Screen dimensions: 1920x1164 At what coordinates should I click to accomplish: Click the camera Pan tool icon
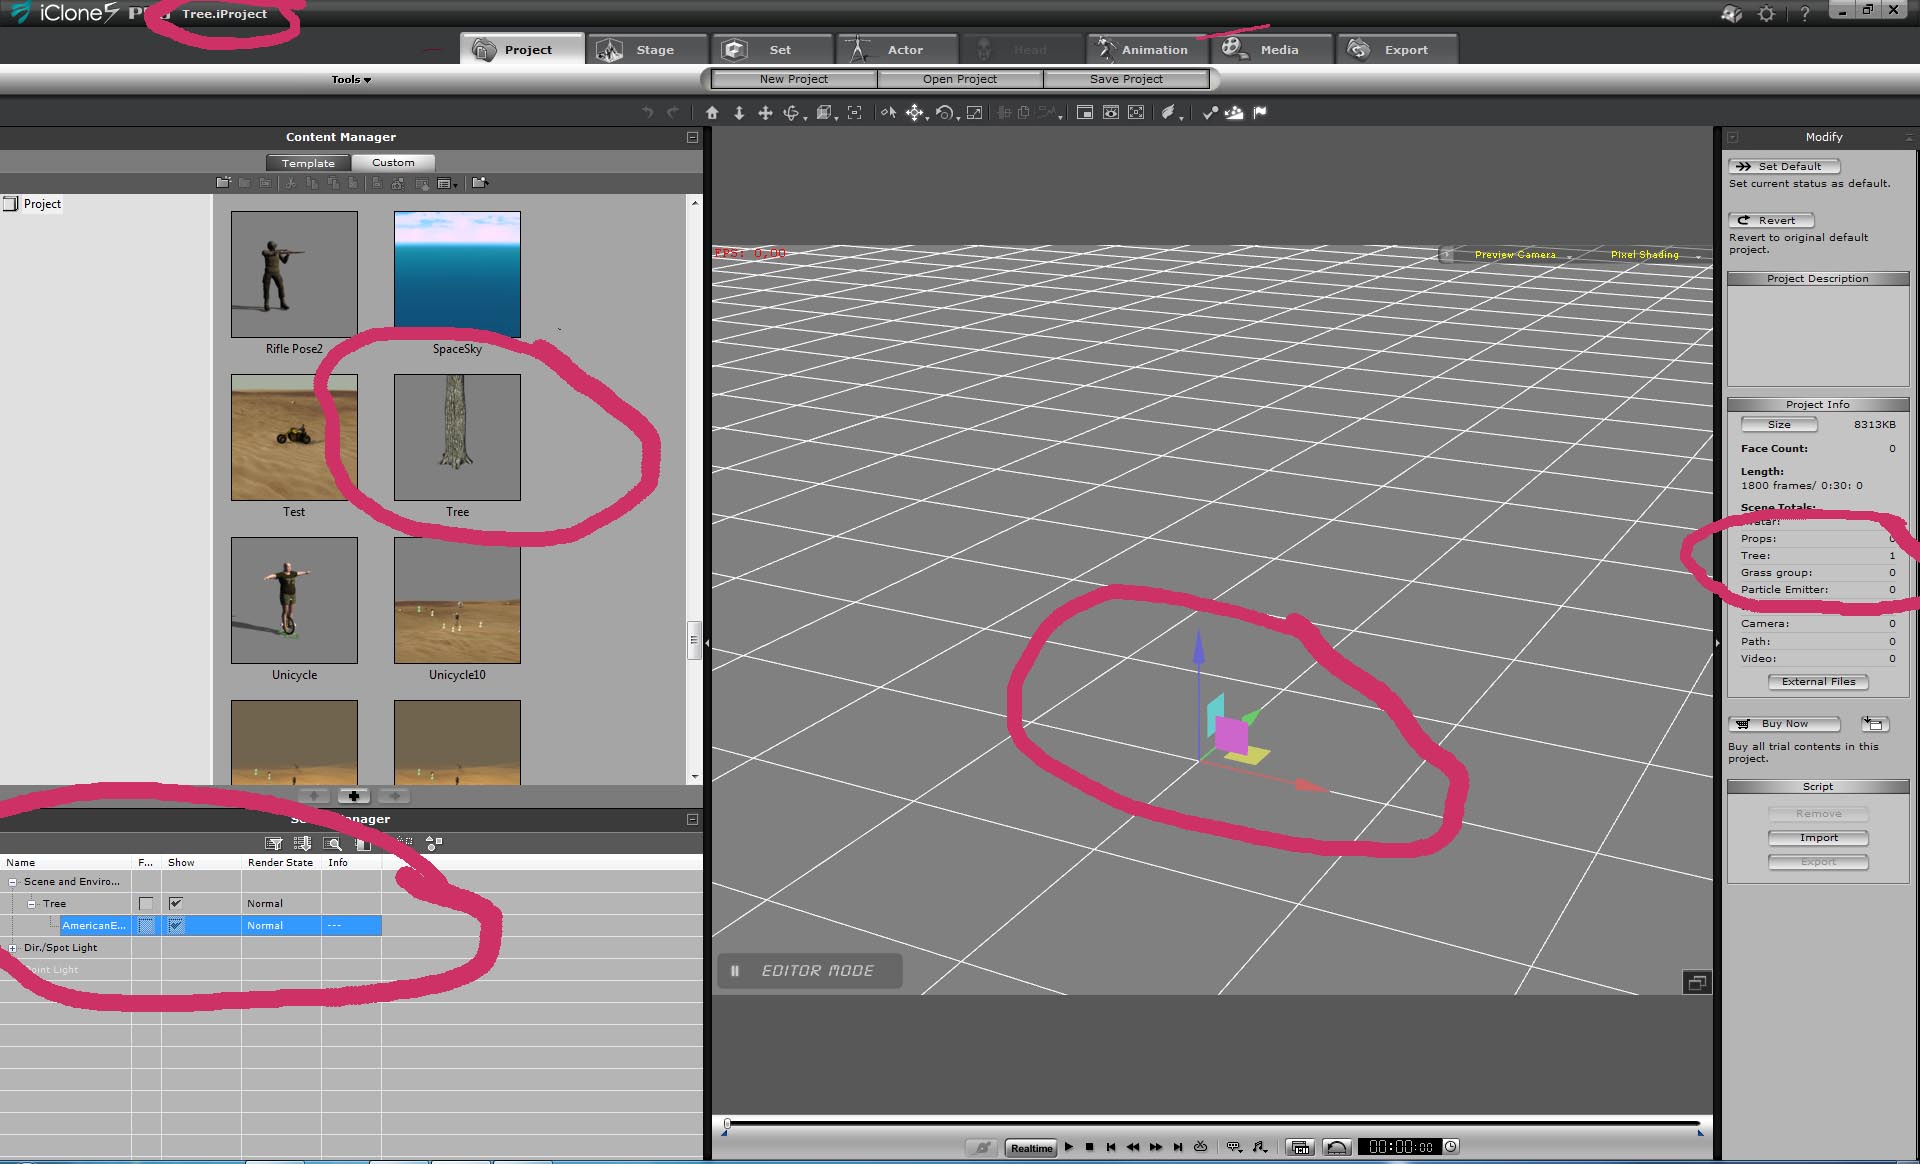[x=765, y=113]
